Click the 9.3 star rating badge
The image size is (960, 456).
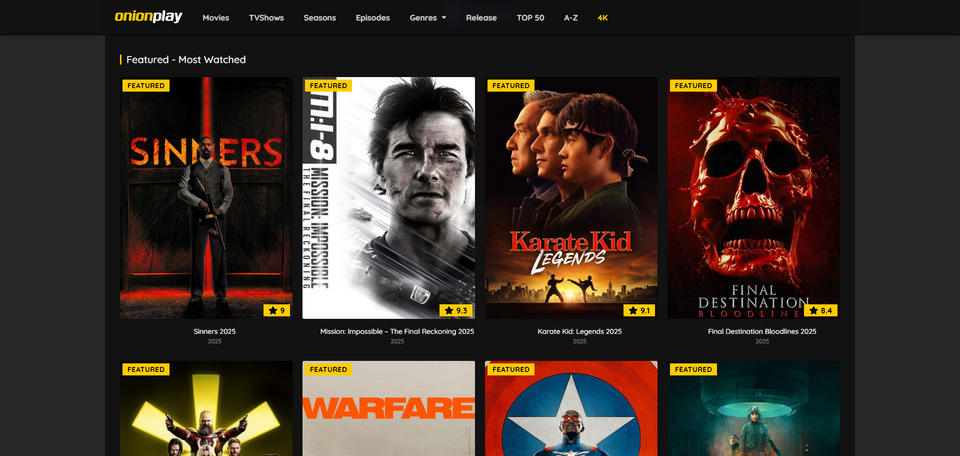[456, 310]
